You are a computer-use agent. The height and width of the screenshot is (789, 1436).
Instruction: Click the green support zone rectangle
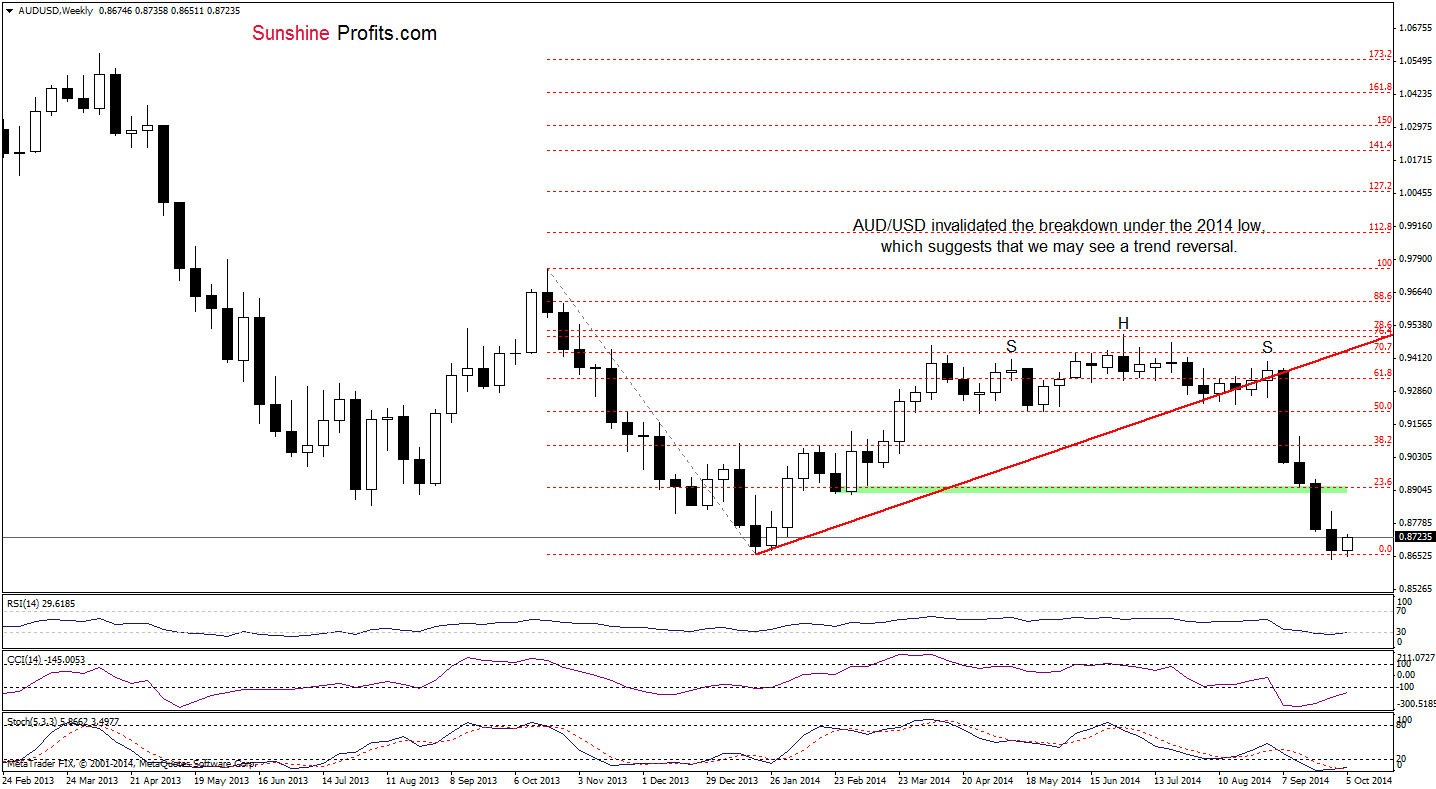[x=1090, y=489]
